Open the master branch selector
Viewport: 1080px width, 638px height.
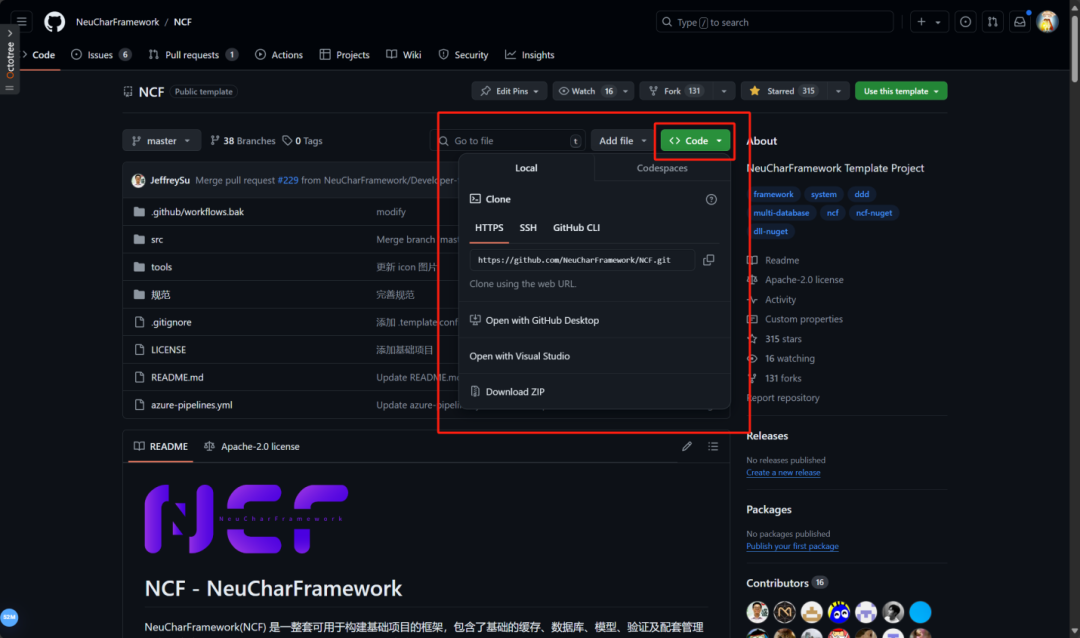click(x=162, y=141)
